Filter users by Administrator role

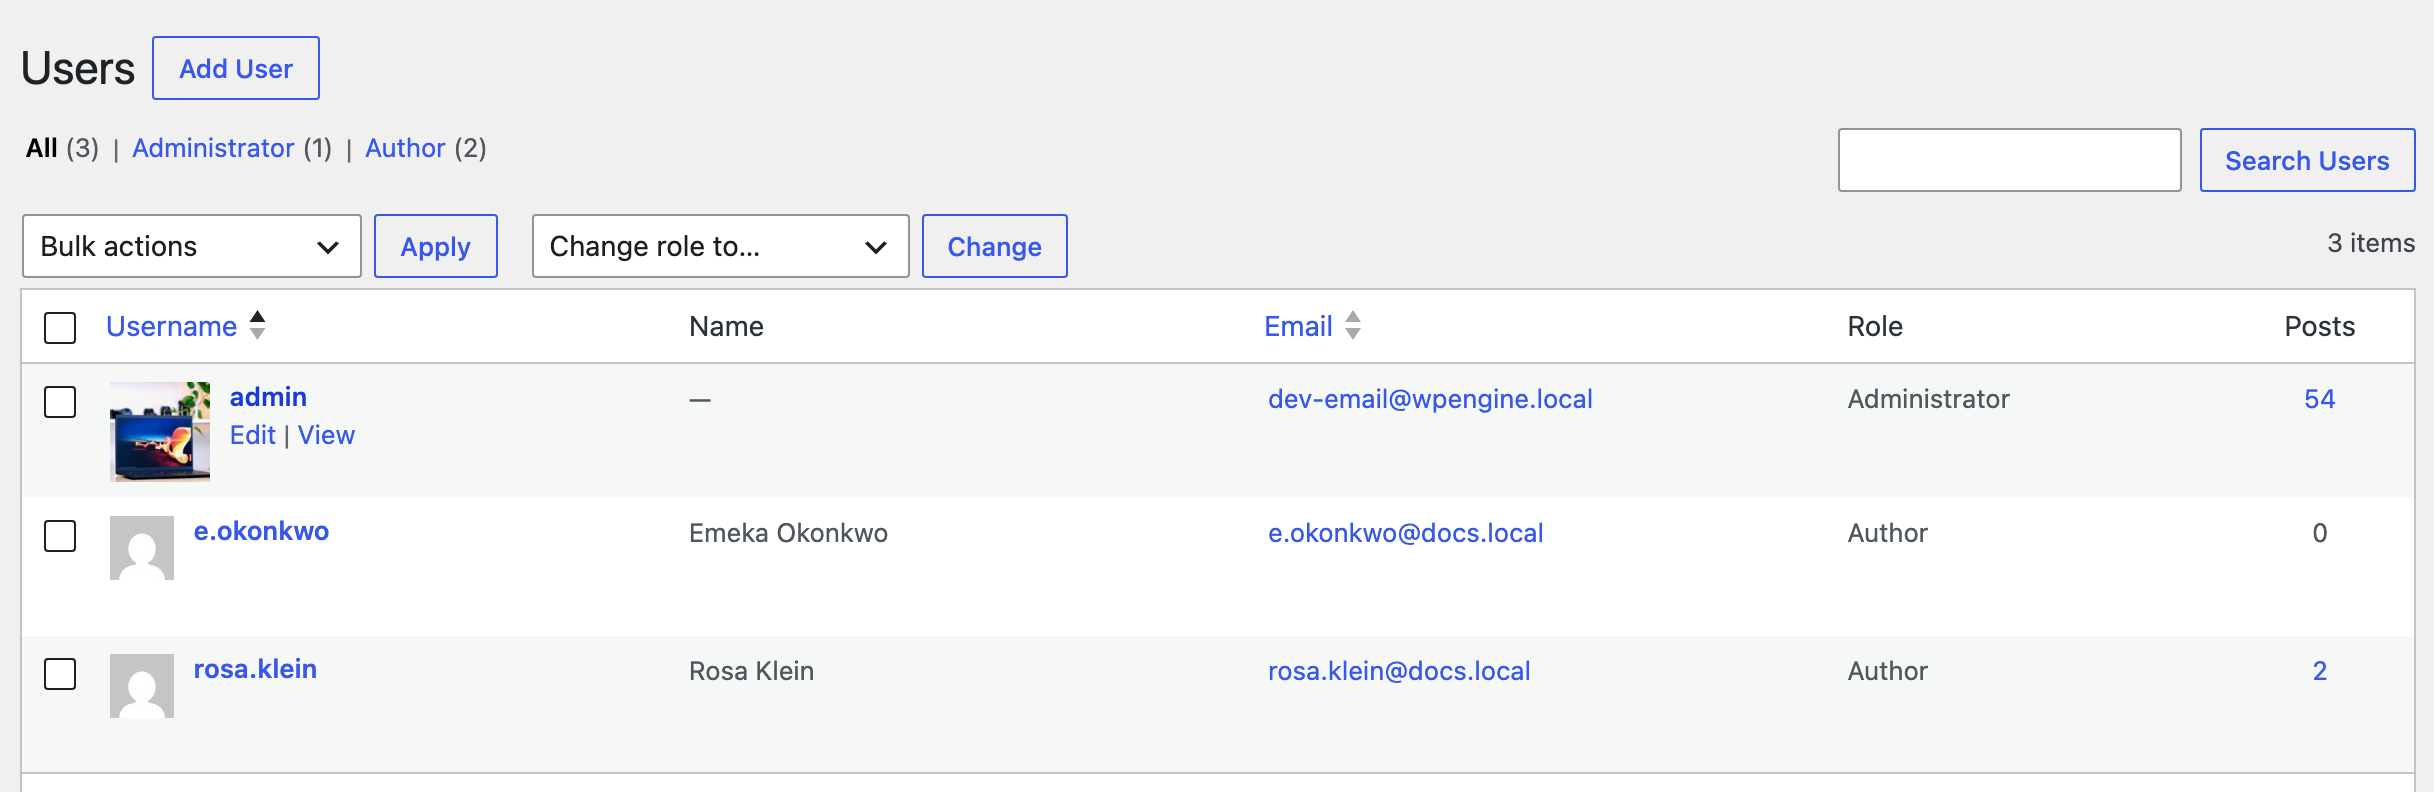[x=213, y=148]
